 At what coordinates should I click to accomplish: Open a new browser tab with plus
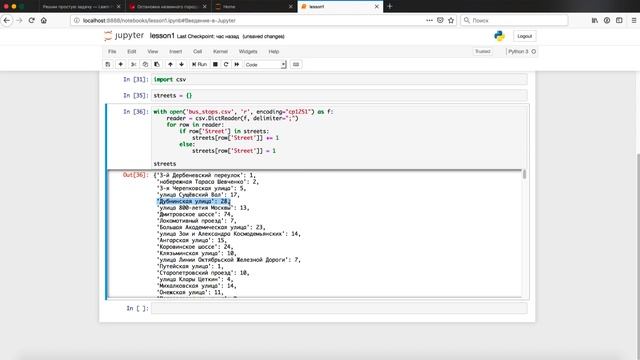[x=389, y=7]
